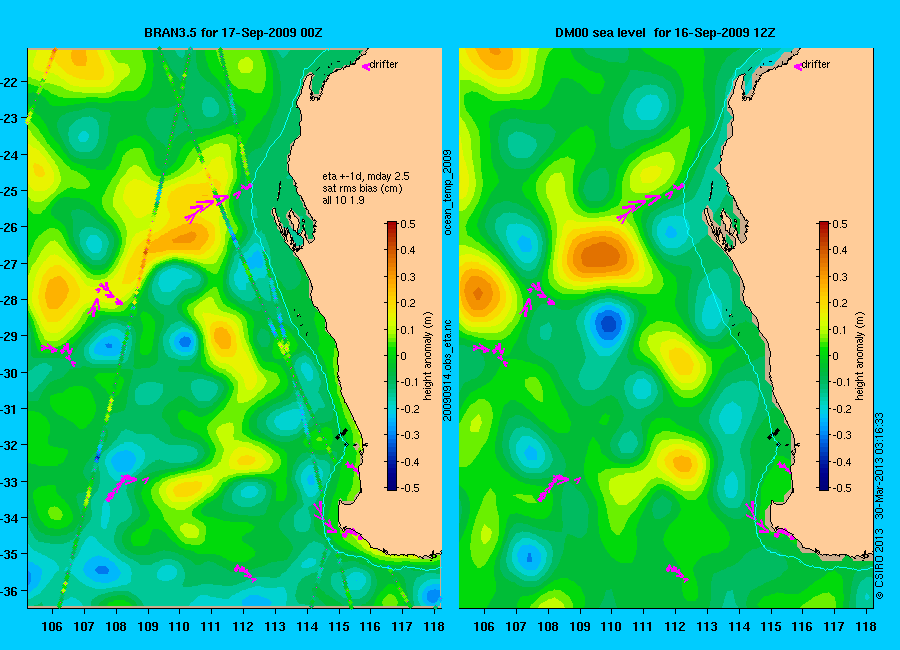Click the height anomaly colorbar in DM00 panel
Viewport: 900px width, 650px height.
pos(824,355)
